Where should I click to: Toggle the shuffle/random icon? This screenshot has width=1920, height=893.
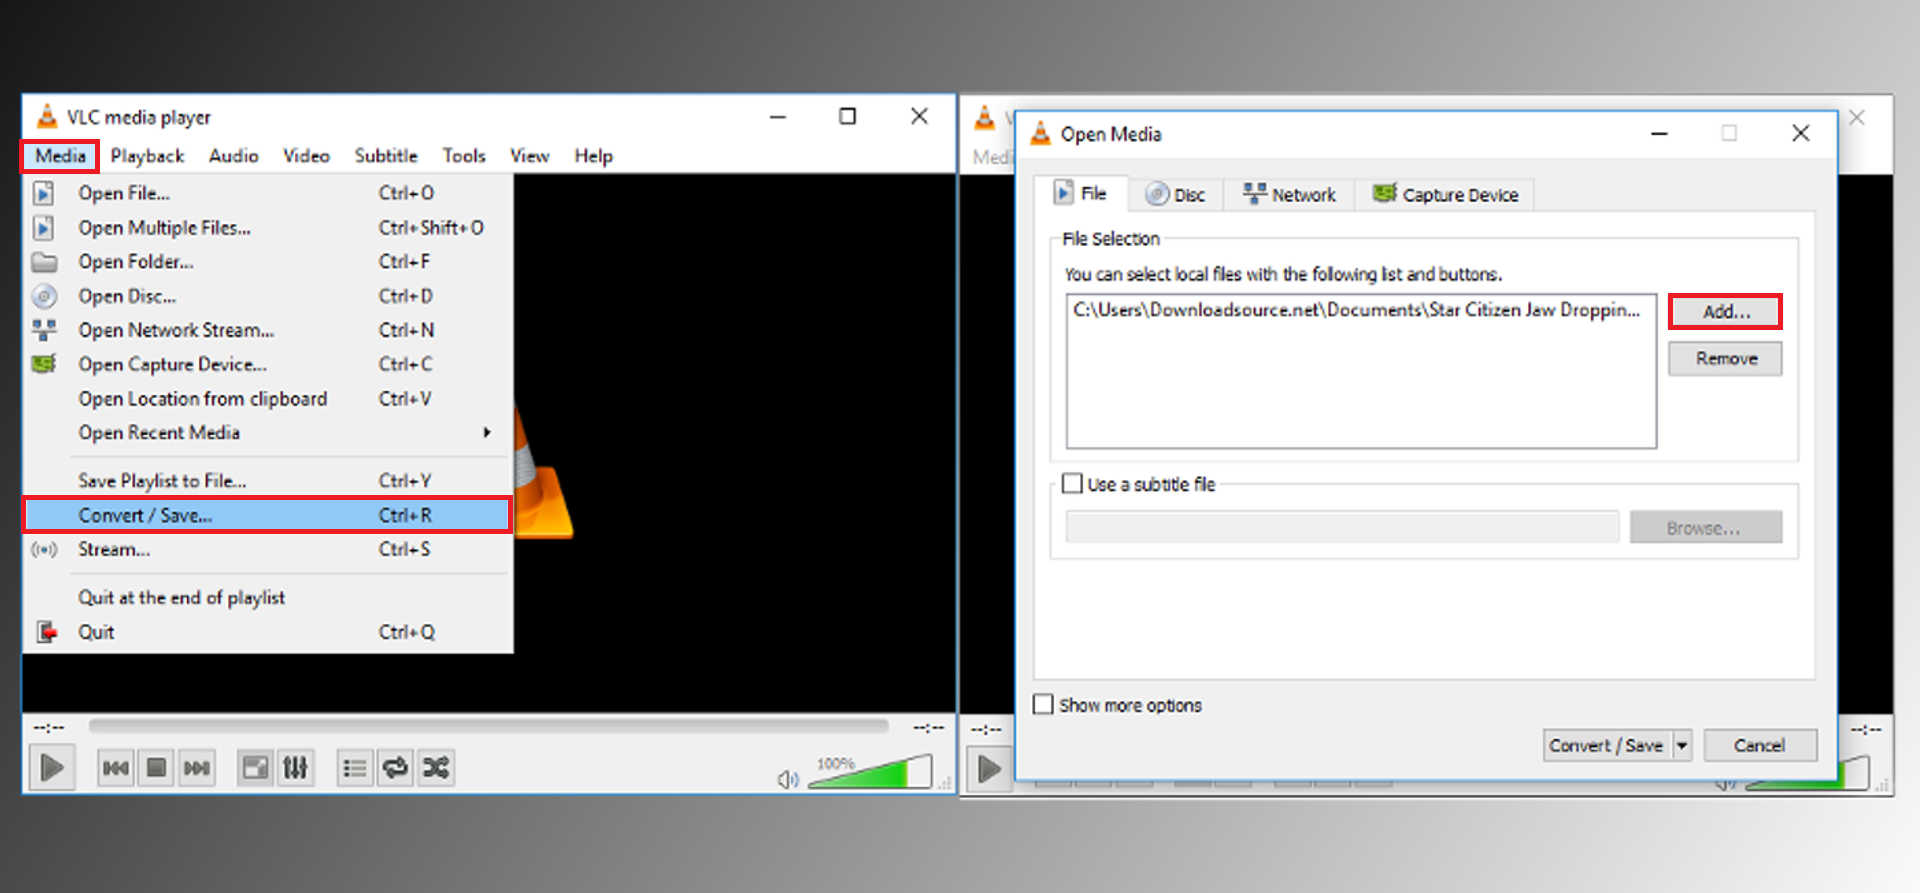(436, 768)
